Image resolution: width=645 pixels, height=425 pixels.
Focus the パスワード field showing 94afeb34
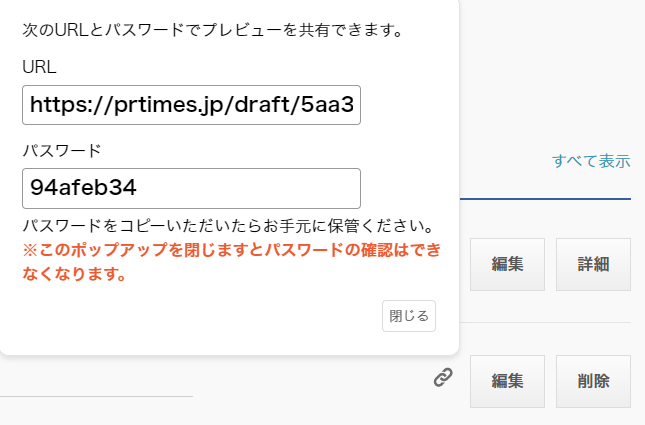(x=190, y=188)
